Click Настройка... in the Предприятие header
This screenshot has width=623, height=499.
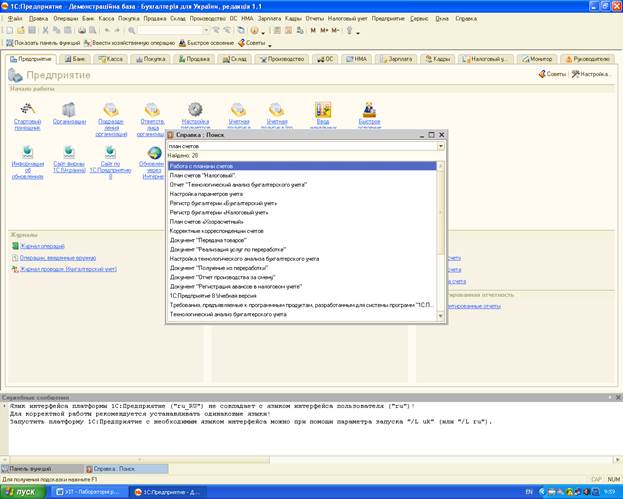coord(590,74)
